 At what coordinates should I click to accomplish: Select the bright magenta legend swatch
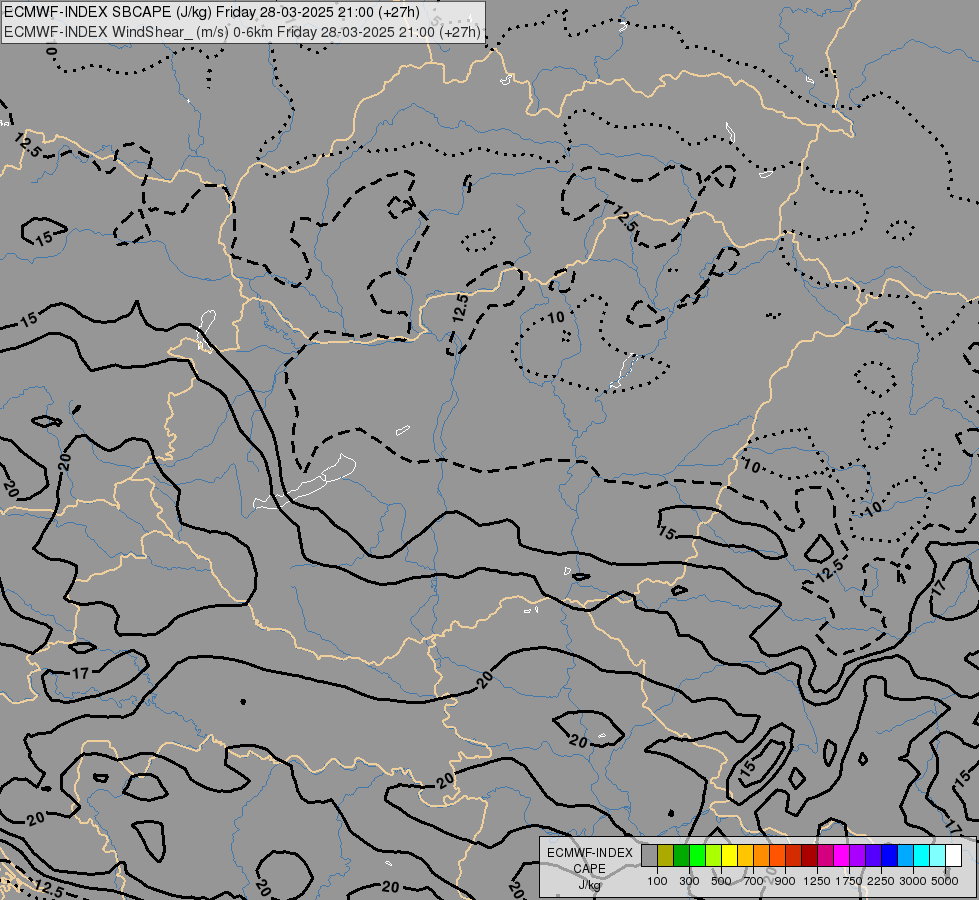(842, 856)
